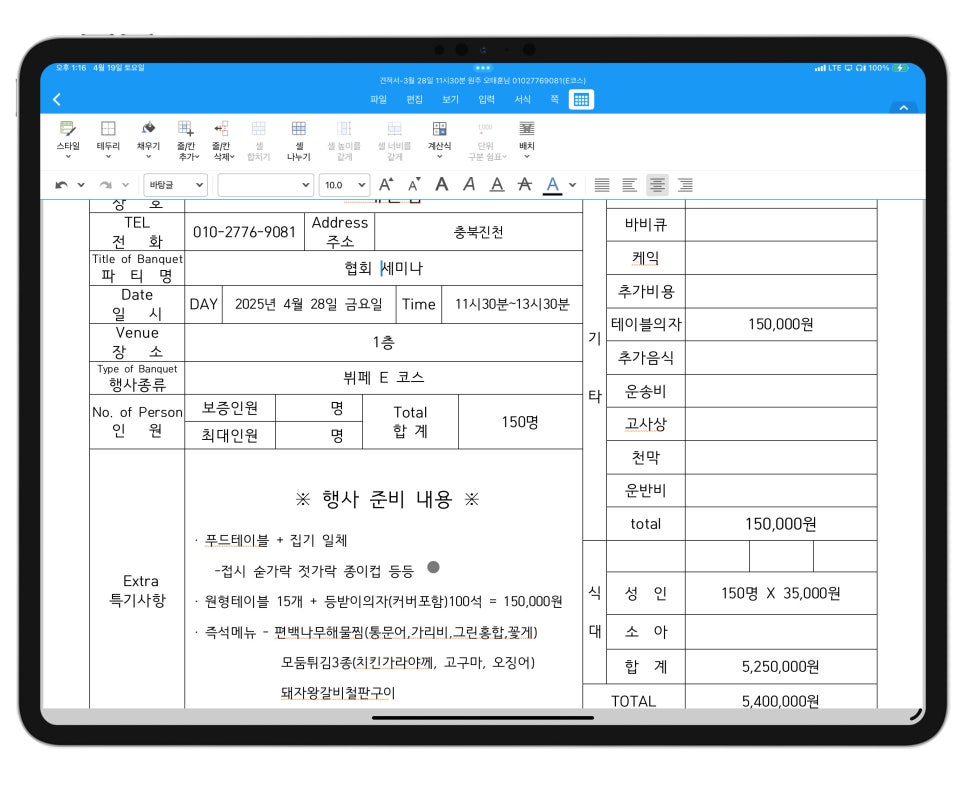Click the 합계 amount cell 5,250,000원
966x785 pixels.
781,667
